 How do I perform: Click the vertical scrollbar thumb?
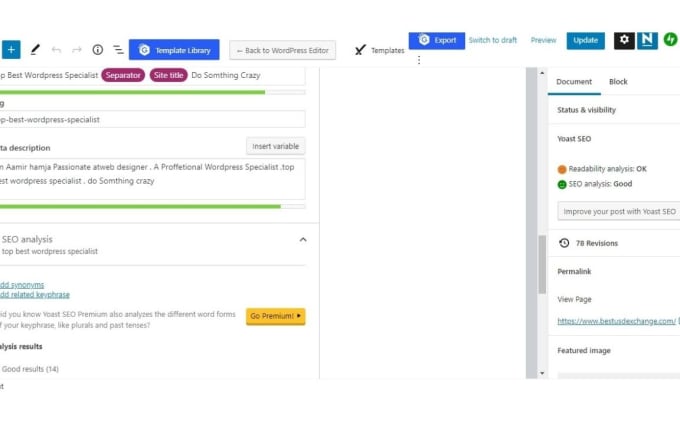coord(542,265)
